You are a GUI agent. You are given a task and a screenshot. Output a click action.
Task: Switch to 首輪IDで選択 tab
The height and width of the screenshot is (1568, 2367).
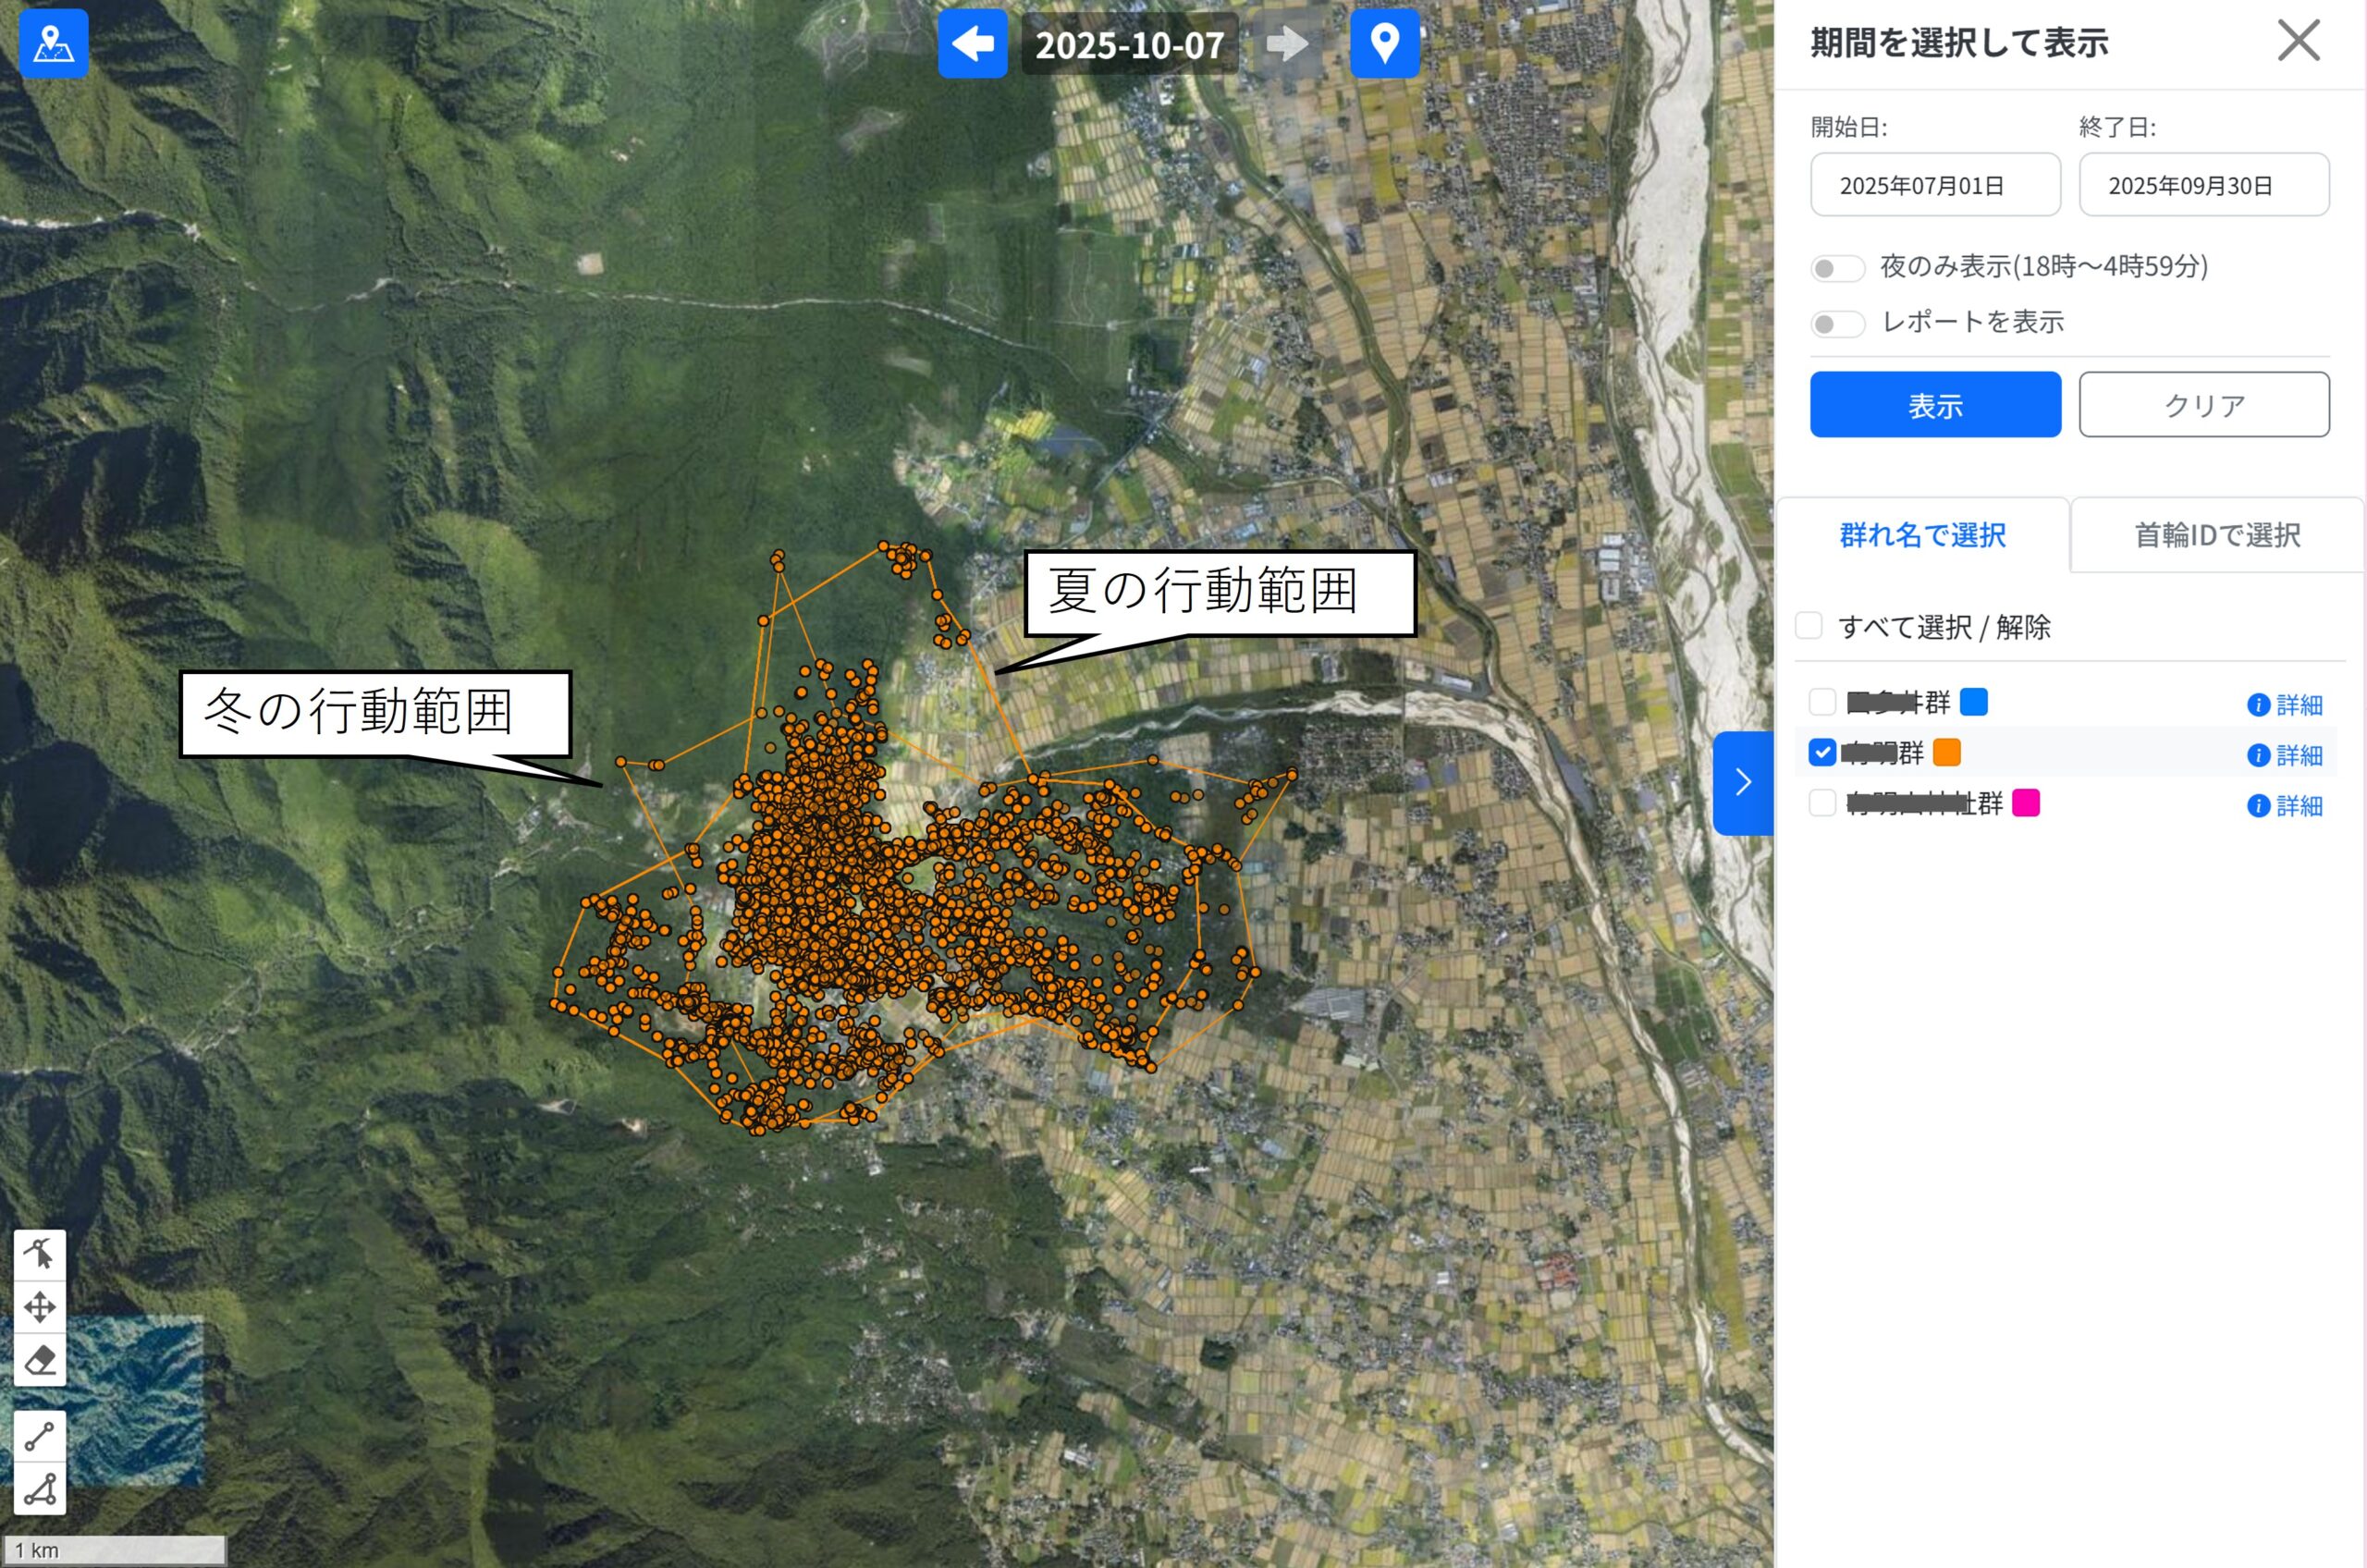point(2216,536)
